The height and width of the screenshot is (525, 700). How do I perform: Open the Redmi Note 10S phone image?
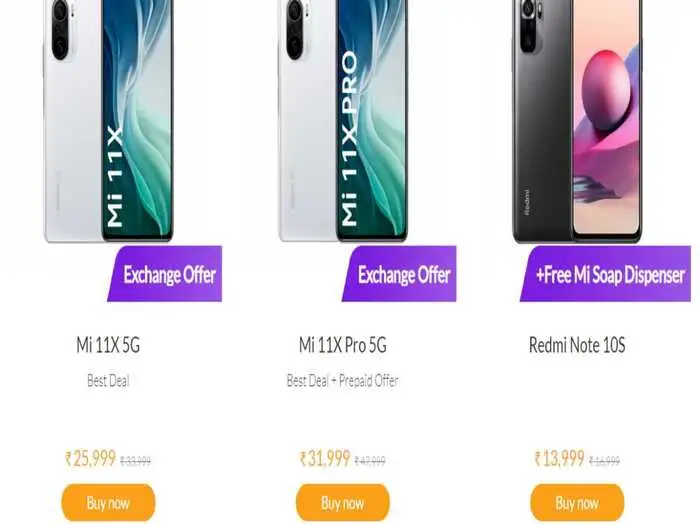pos(577,121)
